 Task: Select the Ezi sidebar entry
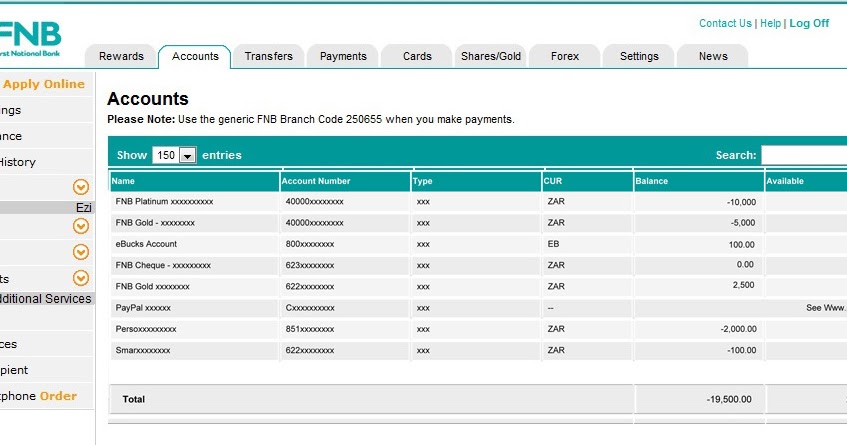(47, 207)
